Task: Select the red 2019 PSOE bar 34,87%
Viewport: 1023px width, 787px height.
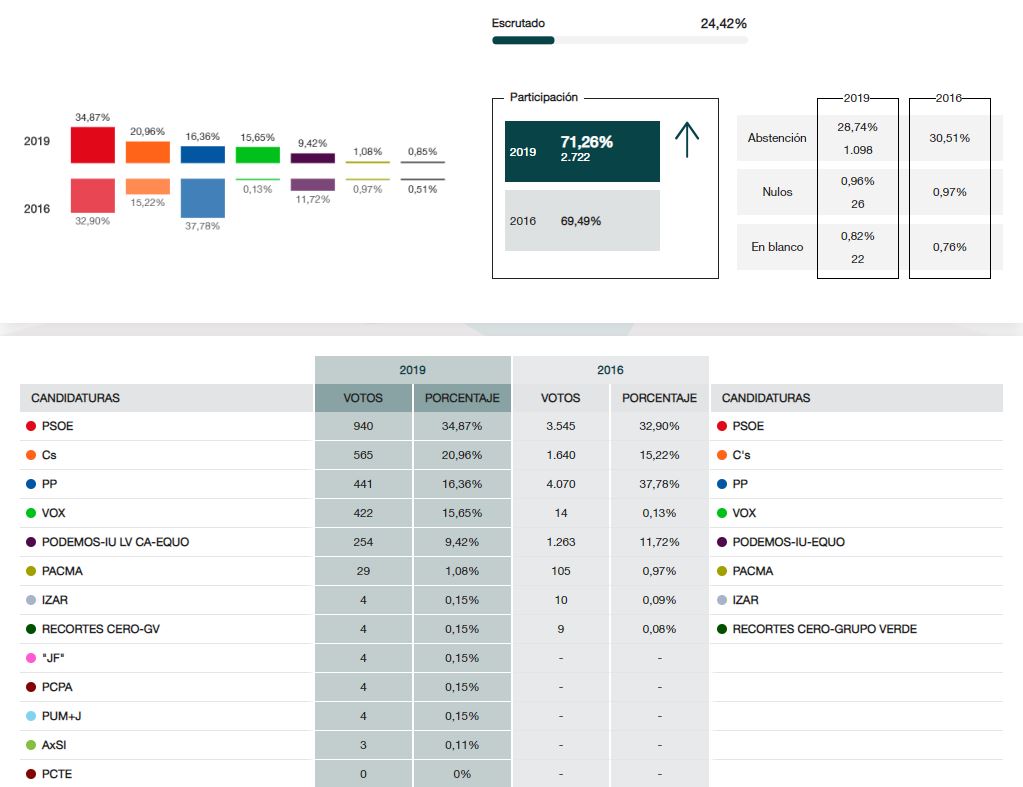Action: (92, 145)
